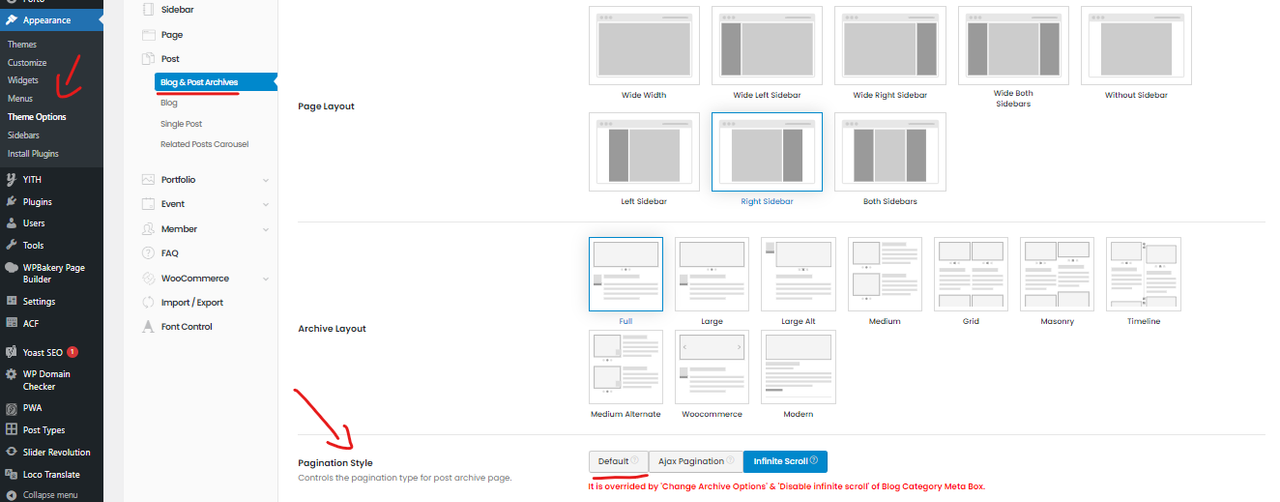1280x502 pixels.
Task: Click the WooCommerce cart icon
Action: pyautogui.click(x=148, y=278)
